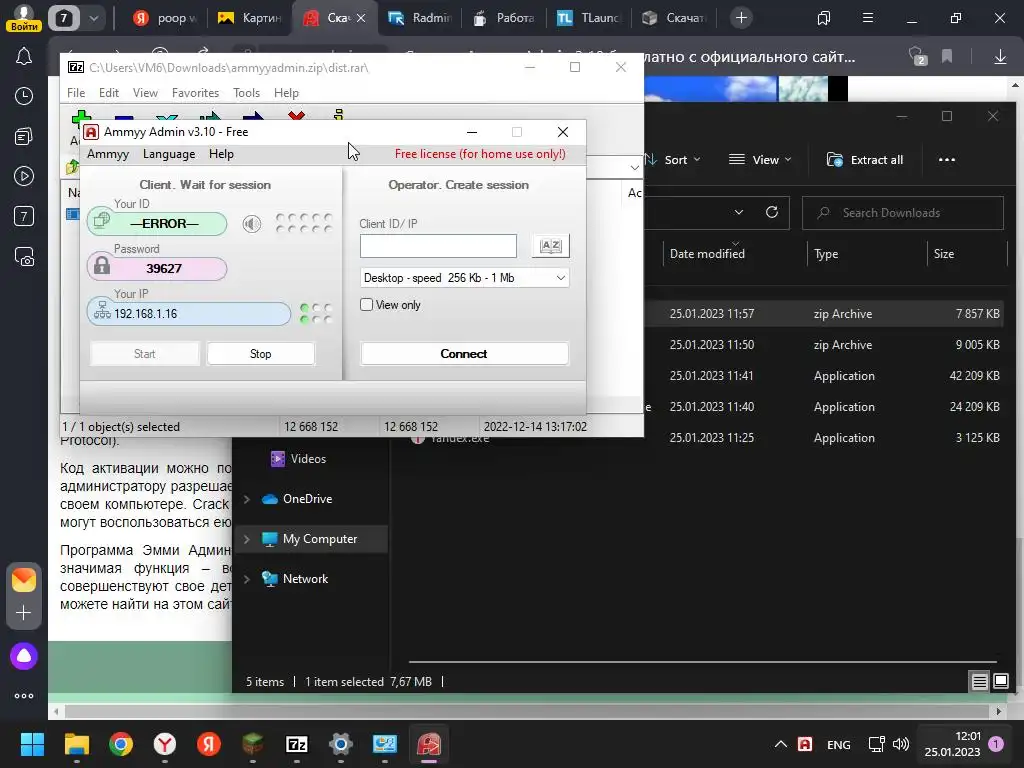
Task: Open the contact book A-Z icon
Action: click(551, 246)
